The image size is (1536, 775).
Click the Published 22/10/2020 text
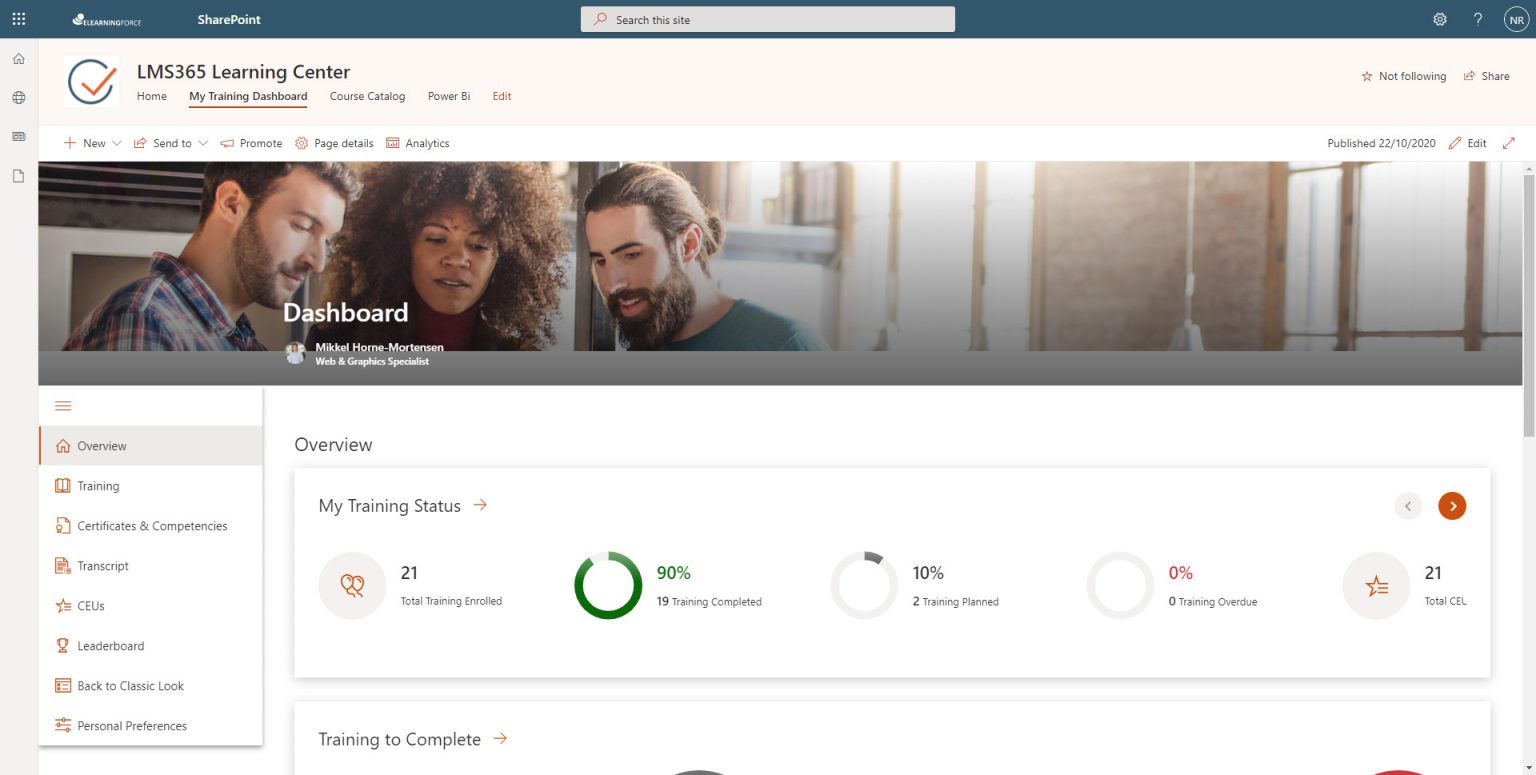[1381, 143]
